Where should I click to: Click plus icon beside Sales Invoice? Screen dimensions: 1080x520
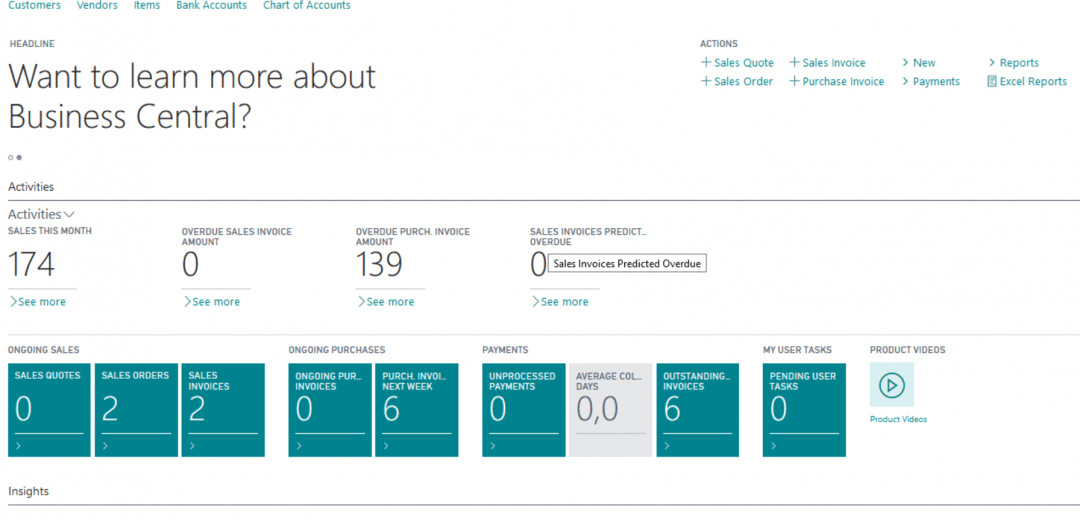click(794, 63)
